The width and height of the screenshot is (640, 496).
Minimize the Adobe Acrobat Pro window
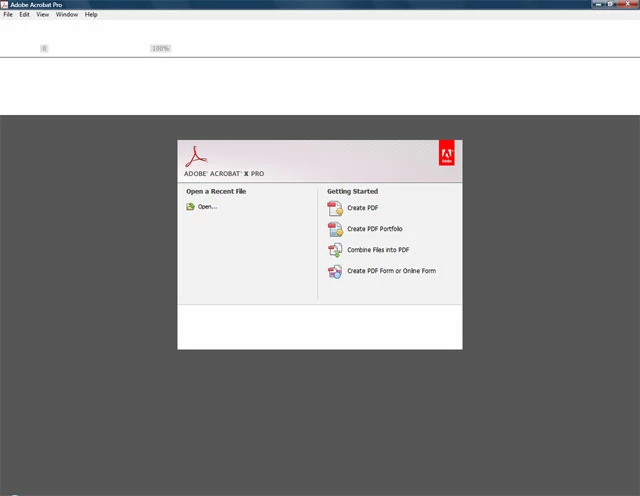tap(598, 4)
